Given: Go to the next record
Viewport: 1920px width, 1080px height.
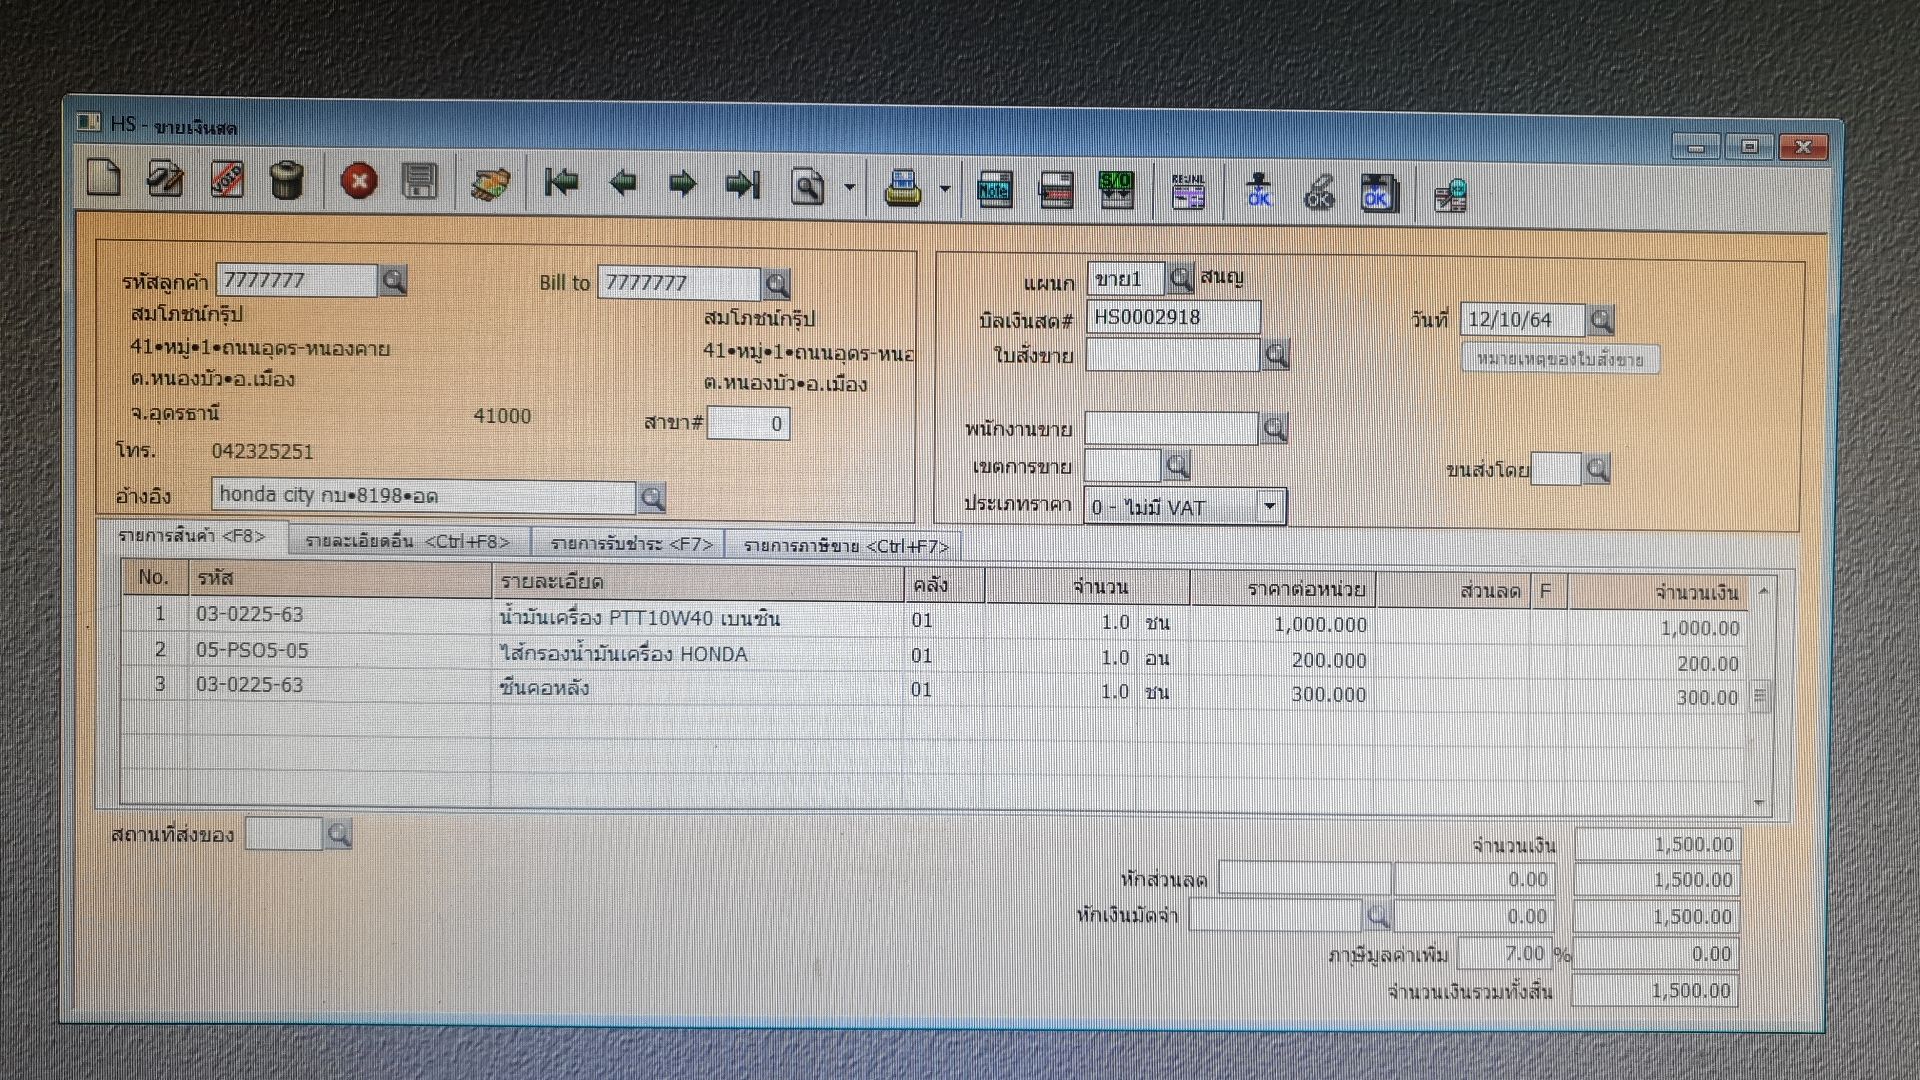Looking at the screenshot, I should [682, 184].
